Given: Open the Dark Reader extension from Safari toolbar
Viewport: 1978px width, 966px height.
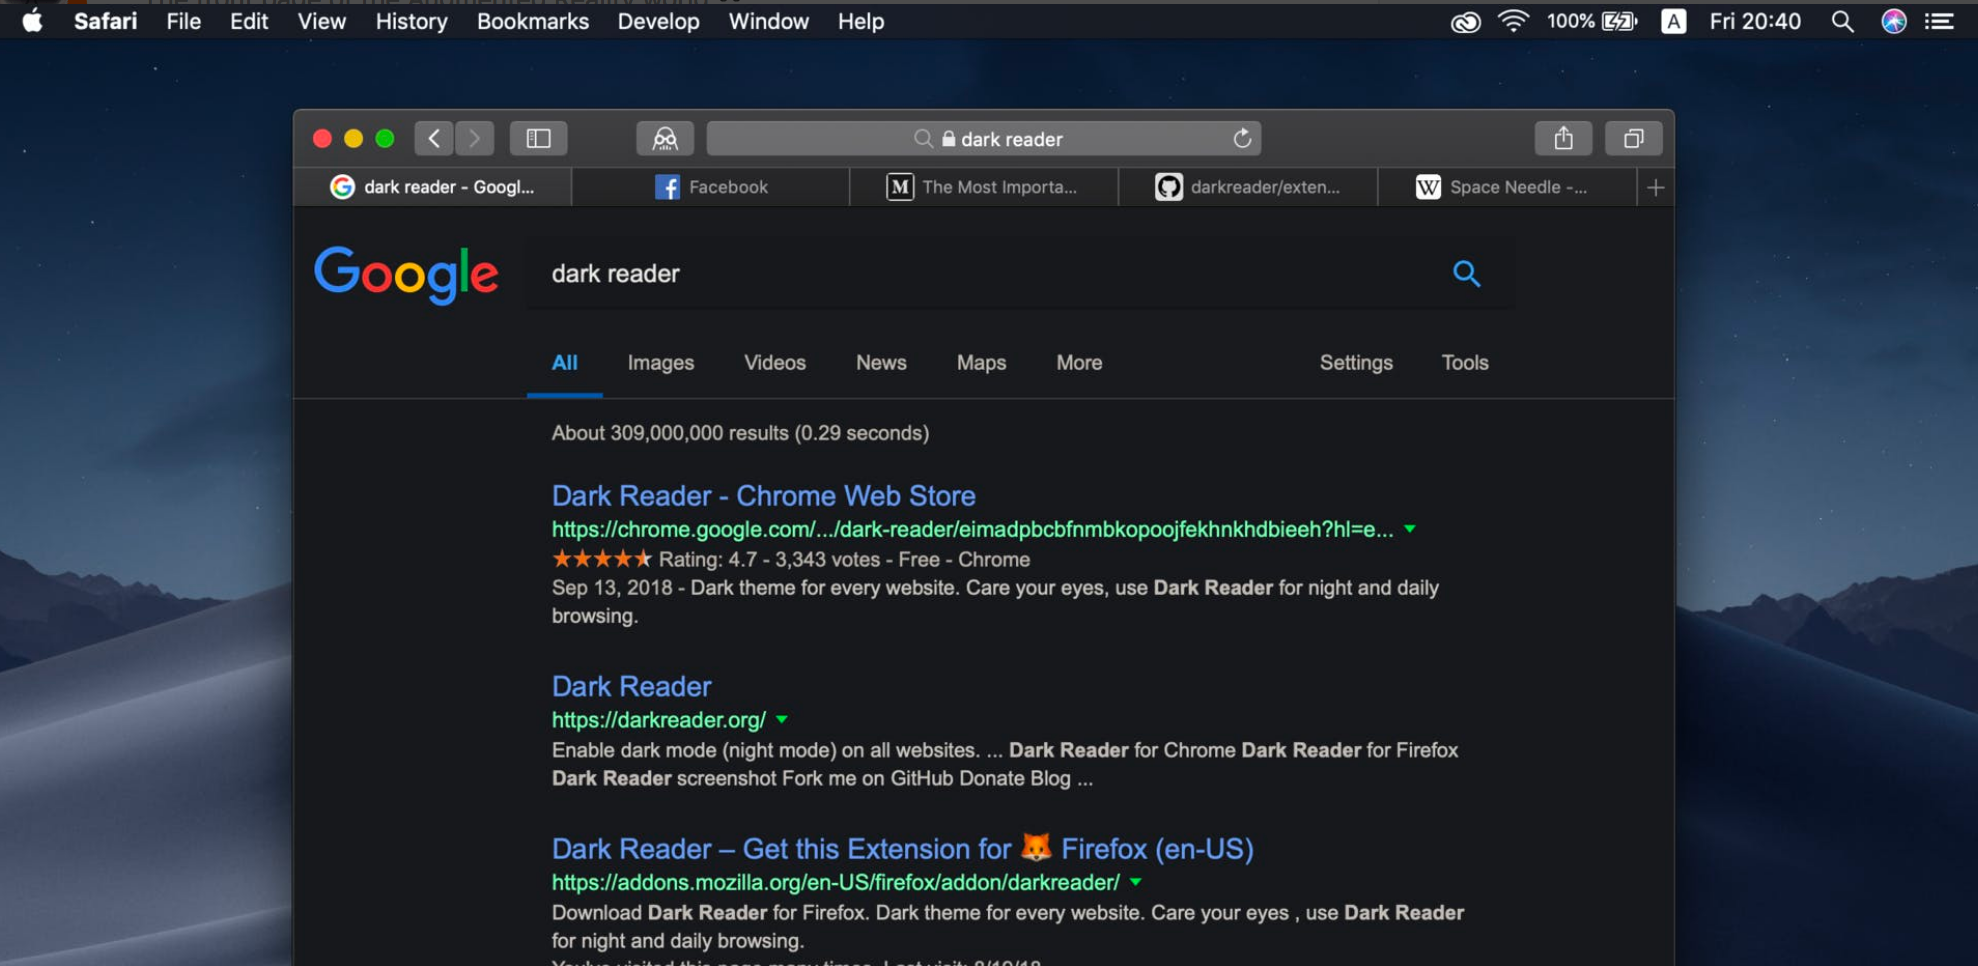Looking at the screenshot, I should pos(664,138).
